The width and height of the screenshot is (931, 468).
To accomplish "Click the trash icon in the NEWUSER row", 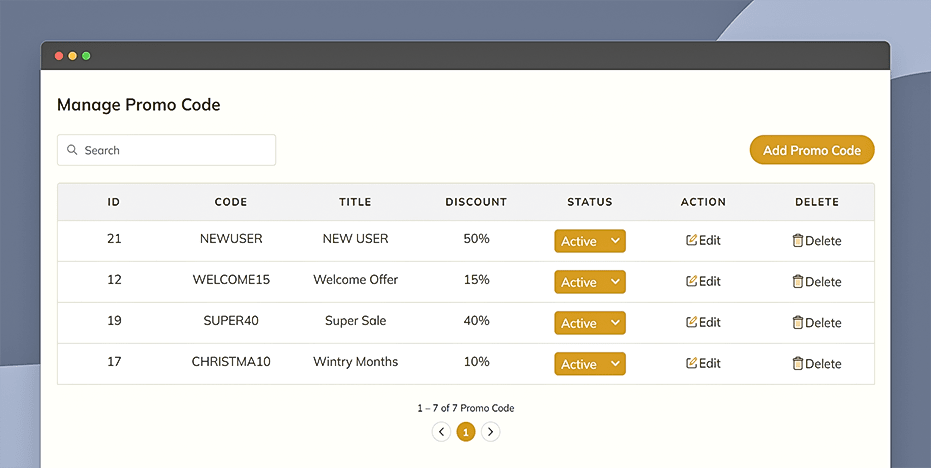I will (798, 240).
